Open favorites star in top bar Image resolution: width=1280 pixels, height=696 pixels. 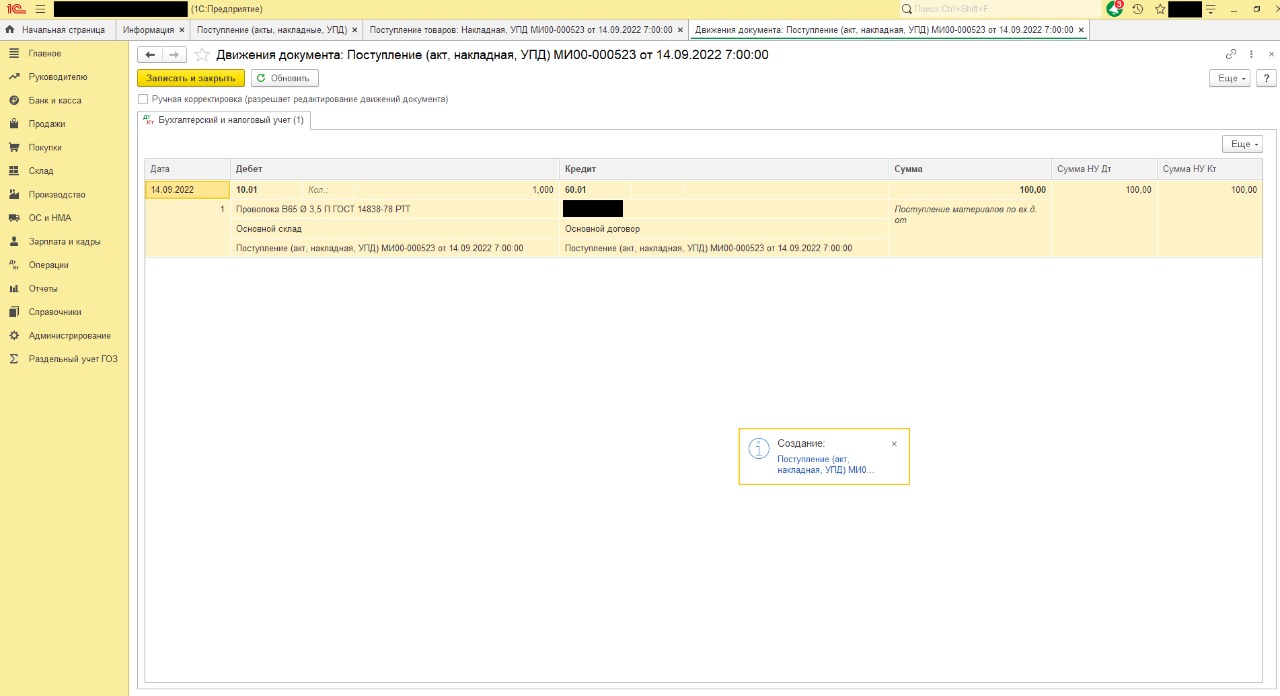tap(1160, 8)
